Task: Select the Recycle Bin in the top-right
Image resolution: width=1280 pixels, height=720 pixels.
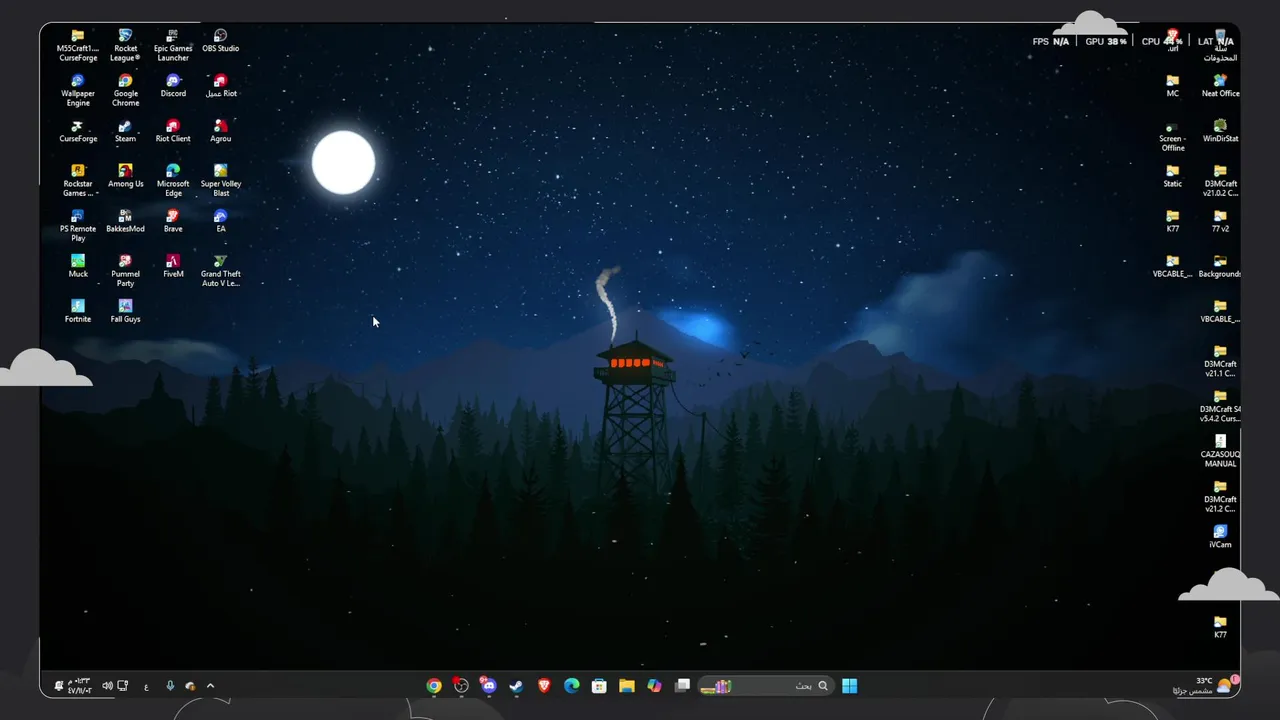Action: point(1220,46)
